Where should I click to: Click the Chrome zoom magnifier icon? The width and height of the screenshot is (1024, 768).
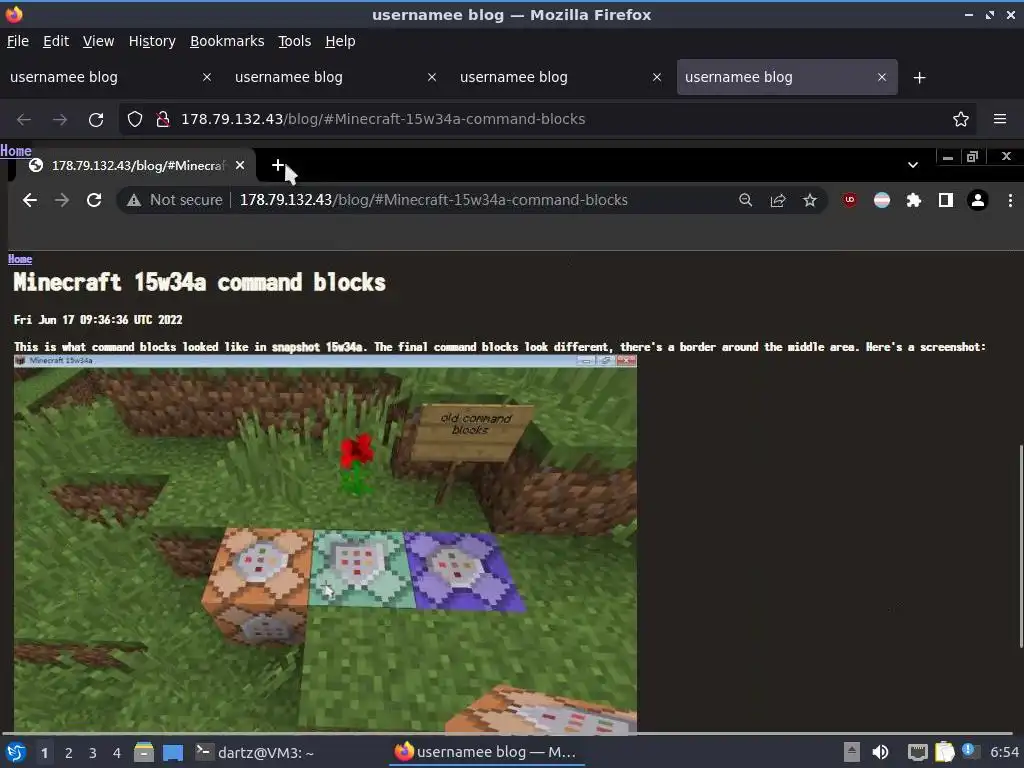(745, 200)
